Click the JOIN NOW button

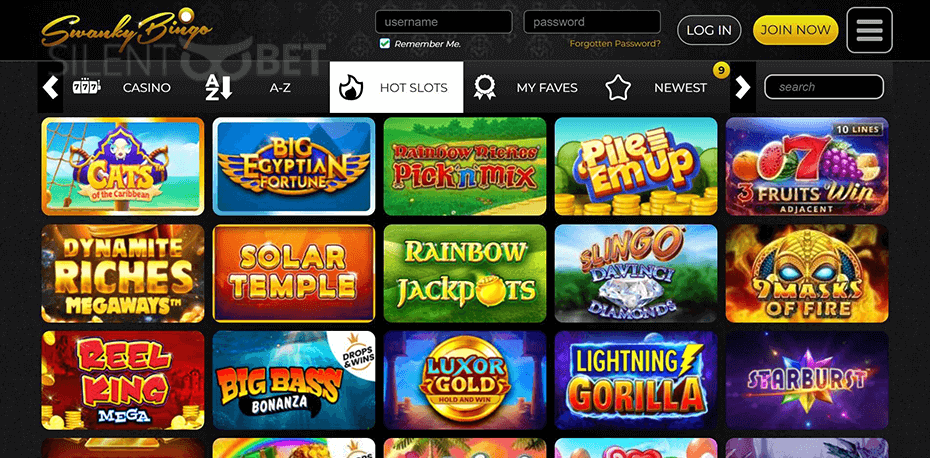click(795, 30)
